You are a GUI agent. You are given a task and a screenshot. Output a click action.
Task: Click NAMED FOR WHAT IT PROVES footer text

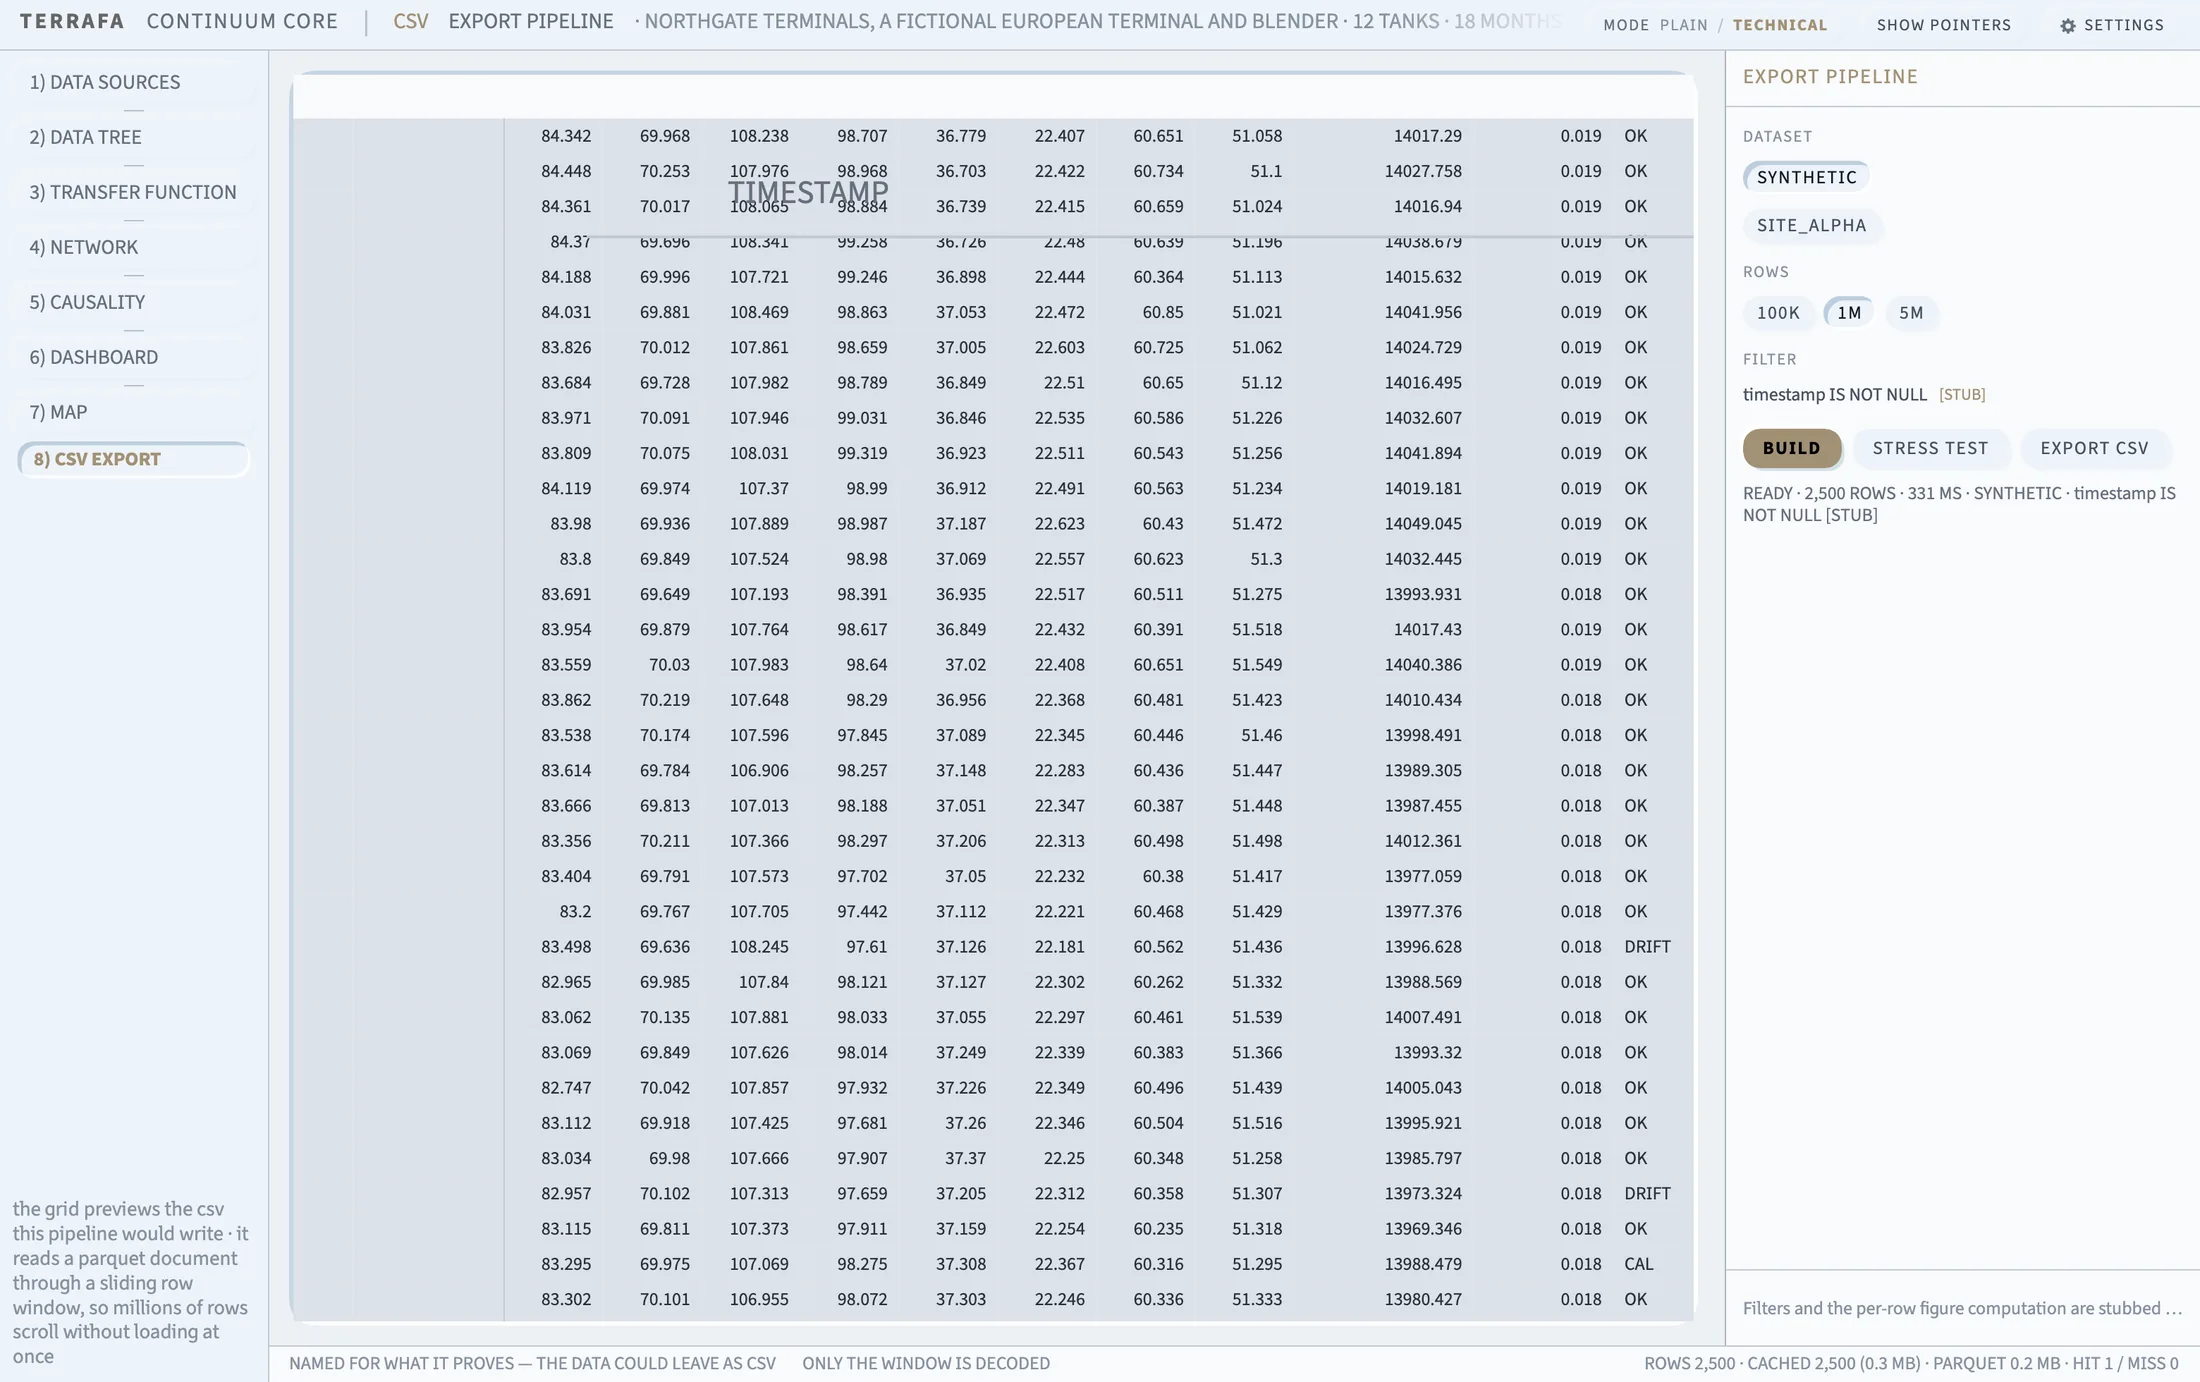pyautogui.click(x=532, y=1364)
